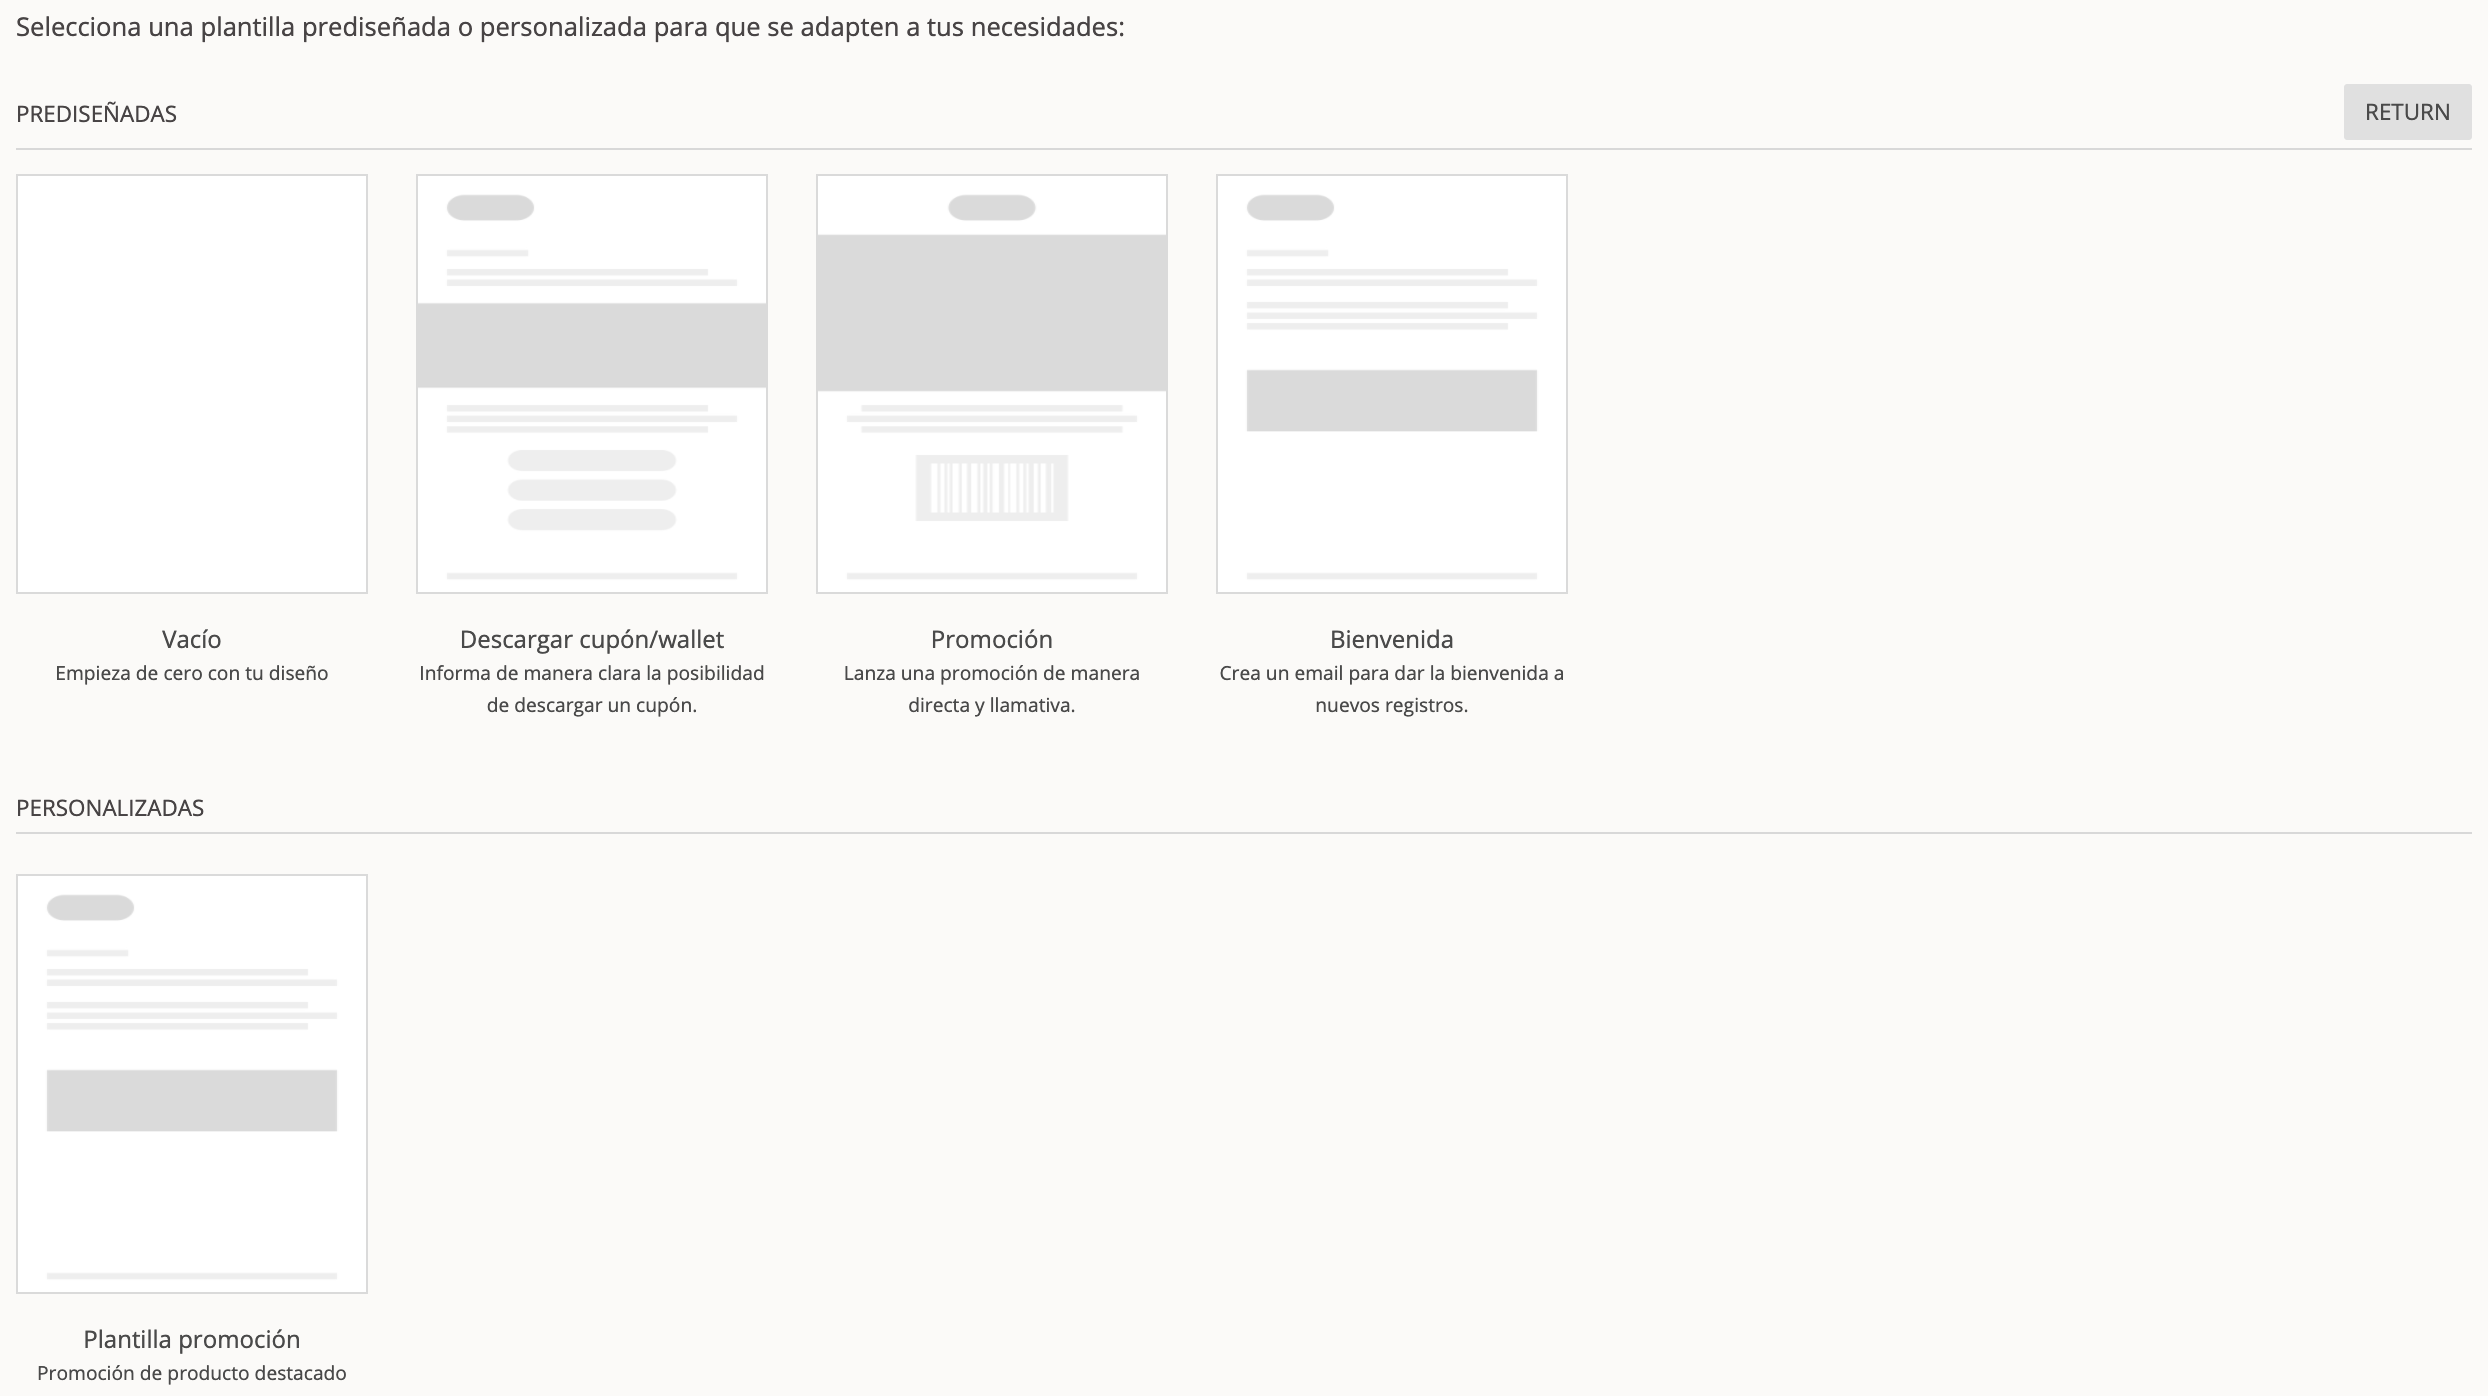
Task: Click the Vacío template title
Action: coord(192,639)
